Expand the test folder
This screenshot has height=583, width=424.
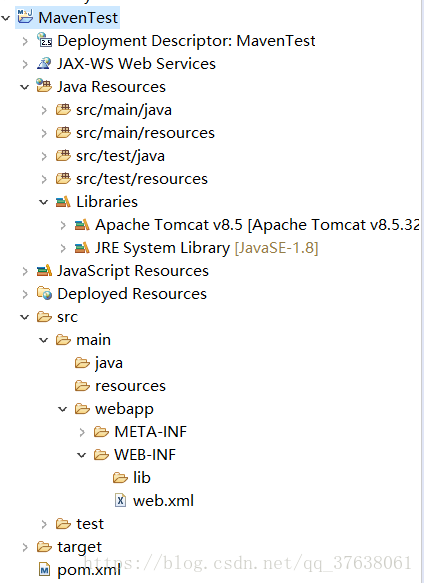coord(44,524)
